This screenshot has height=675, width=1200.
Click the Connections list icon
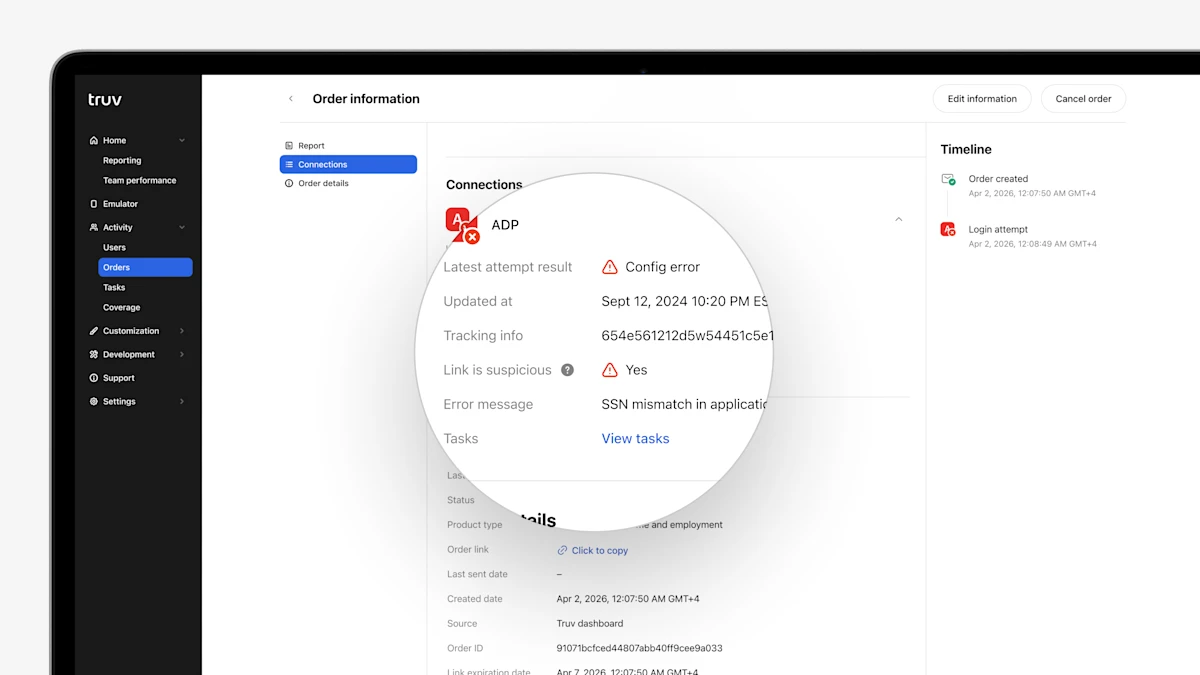289,165
